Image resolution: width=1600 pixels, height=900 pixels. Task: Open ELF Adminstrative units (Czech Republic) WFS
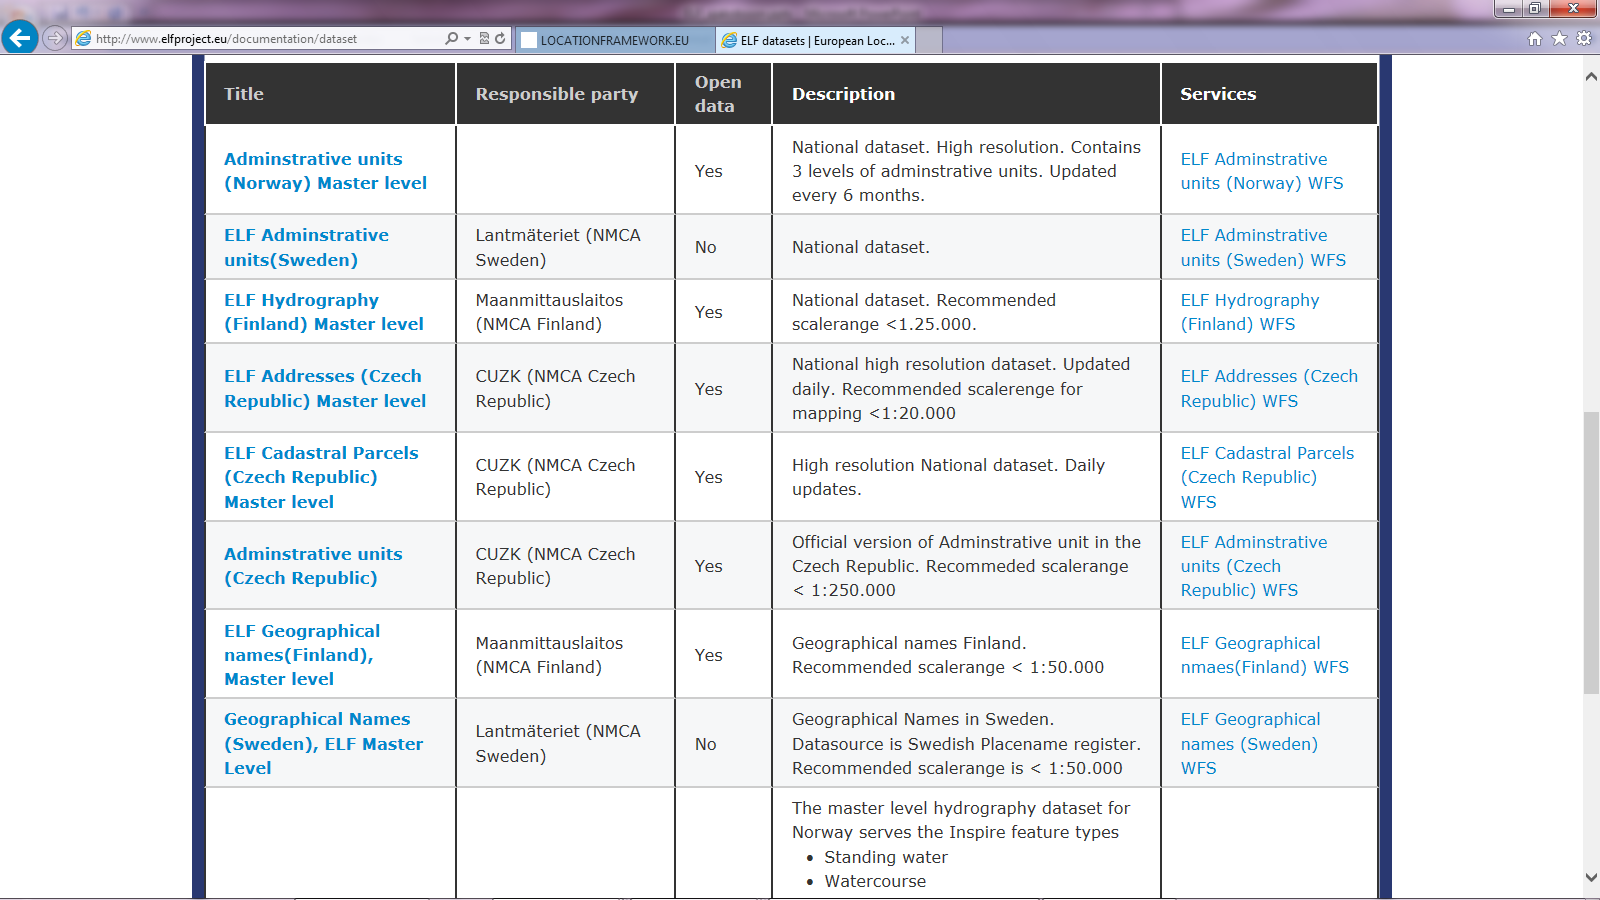[1254, 566]
